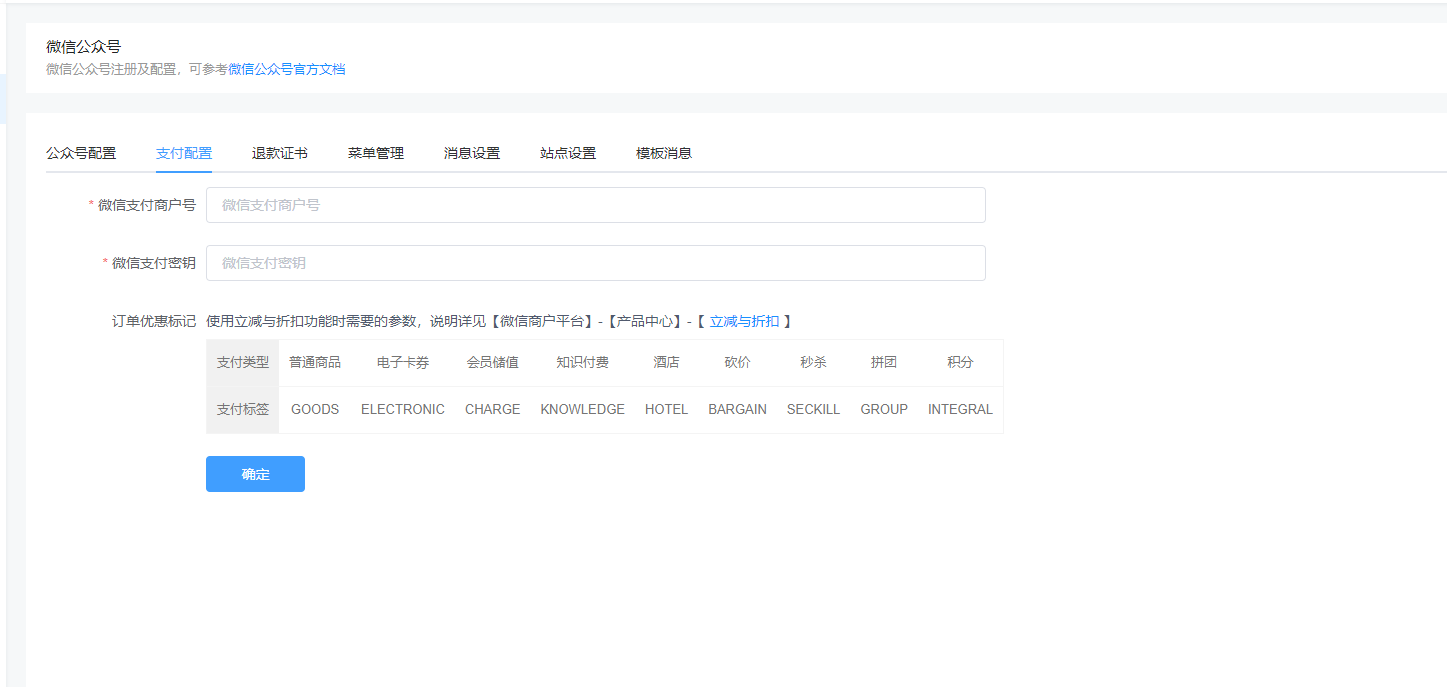Click the 酒店 table cell
1447x687 pixels.
tap(666, 362)
